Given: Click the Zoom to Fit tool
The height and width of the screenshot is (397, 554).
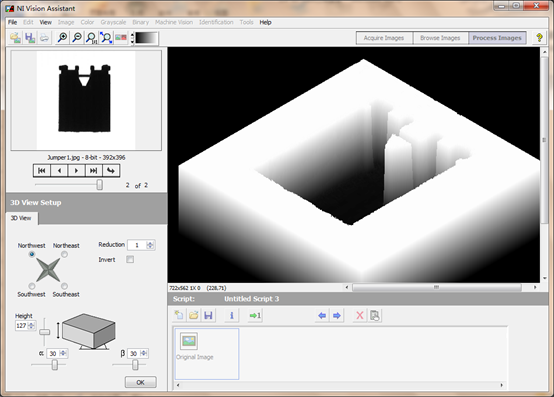Looking at the screenshot, I should (x=106, y=38).
